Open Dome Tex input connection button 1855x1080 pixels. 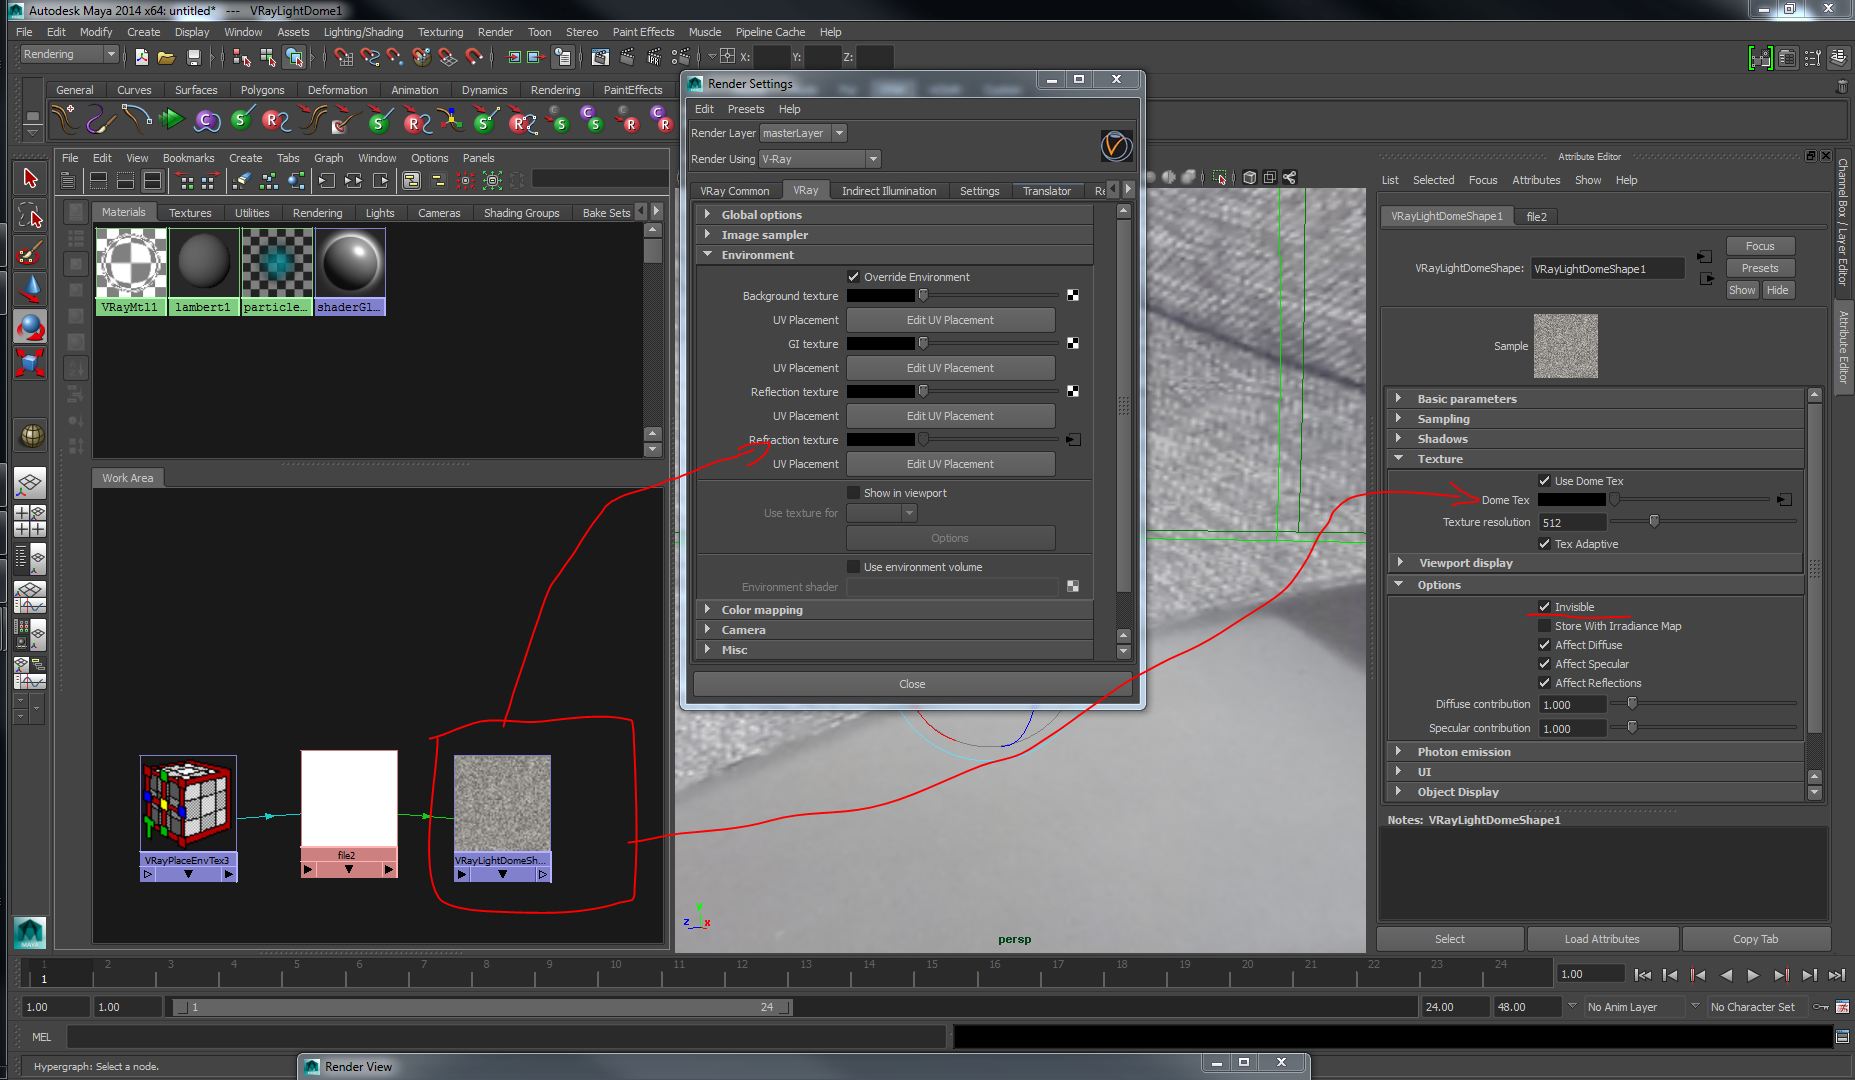click(1784, 500)
